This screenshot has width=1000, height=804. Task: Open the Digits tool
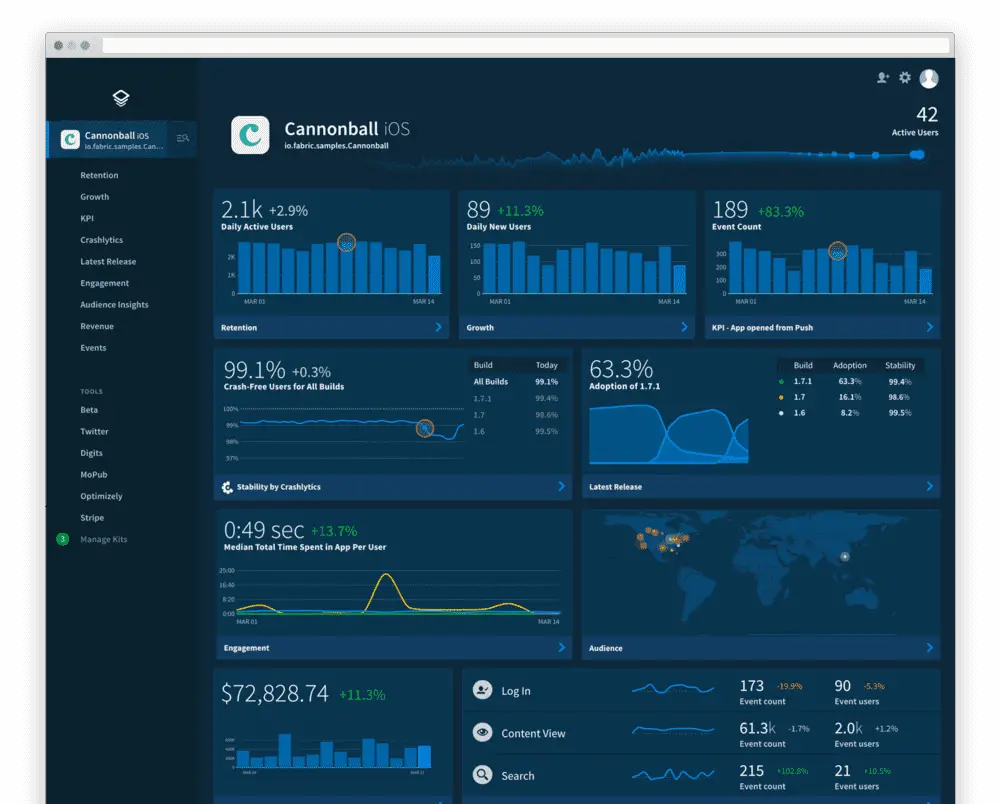pos(91,453)
